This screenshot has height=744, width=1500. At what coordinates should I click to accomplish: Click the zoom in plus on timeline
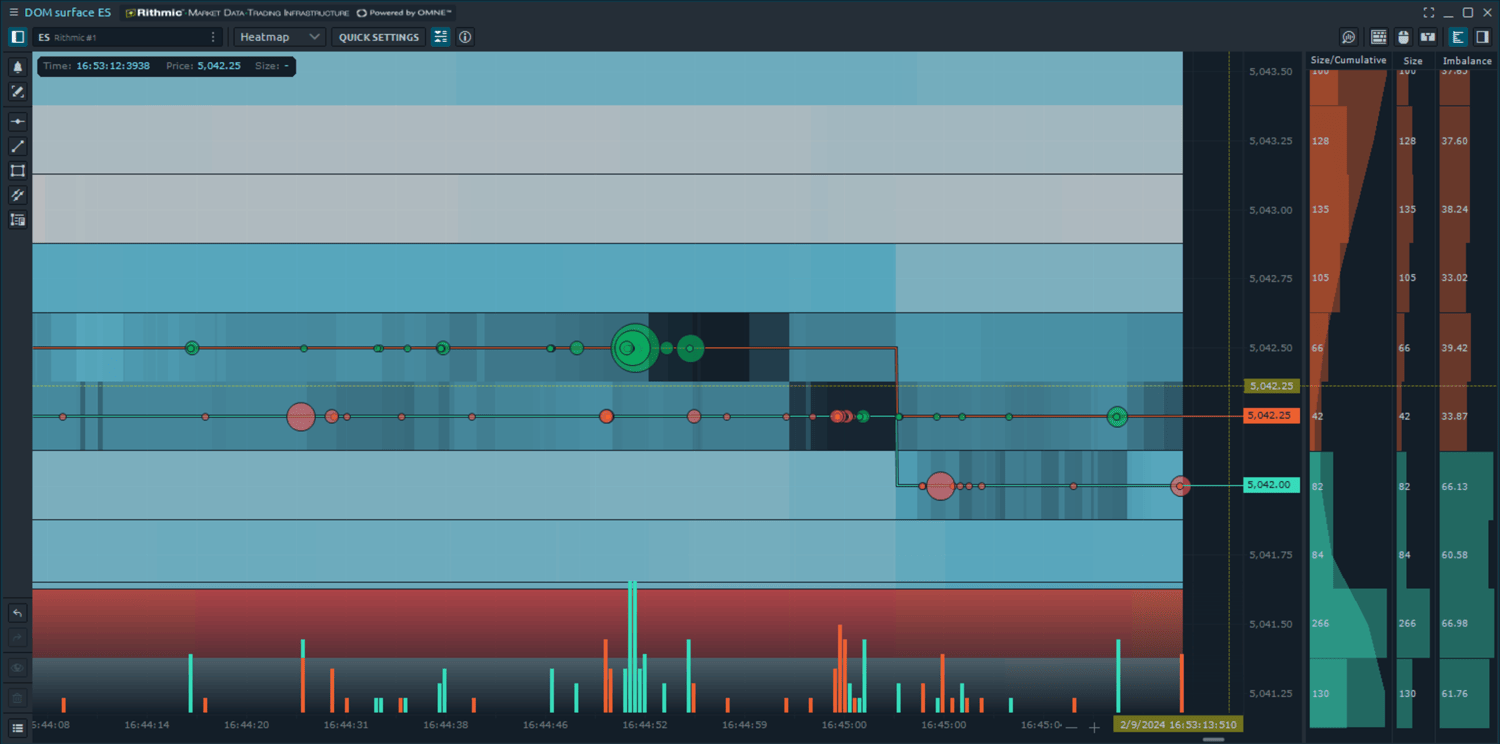point(1095,727)
